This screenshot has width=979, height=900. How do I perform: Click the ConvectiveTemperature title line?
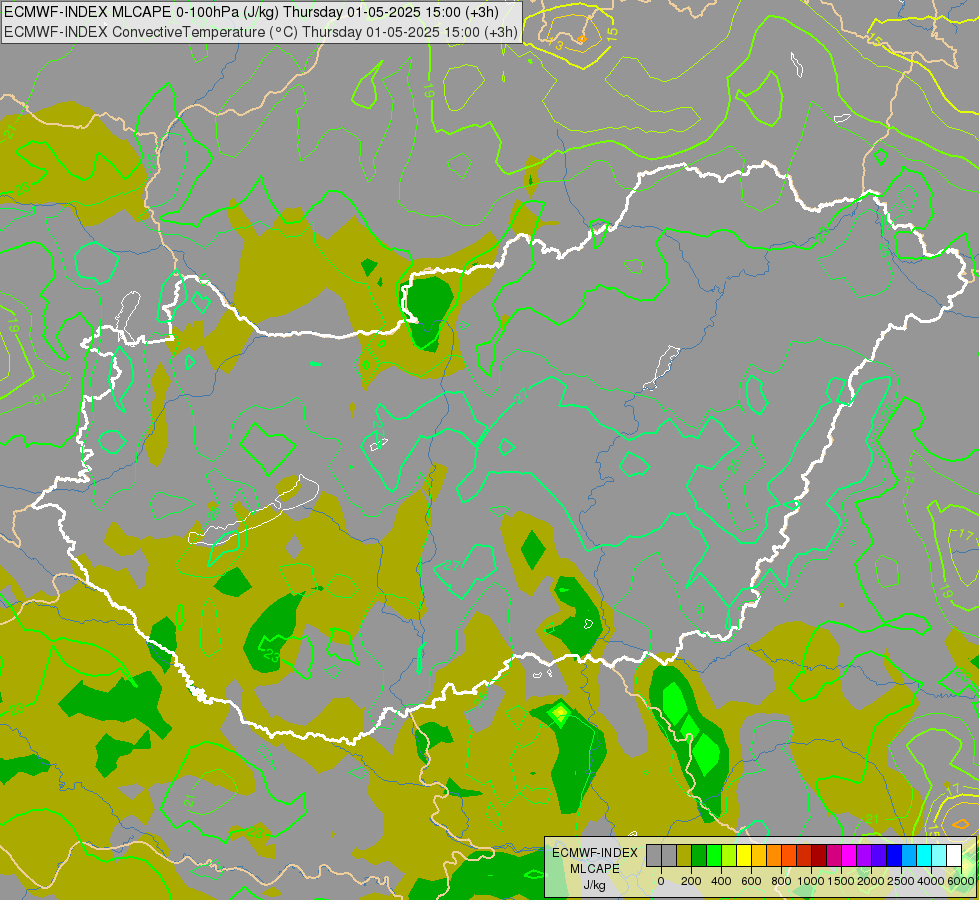pyautogui.click(x=260, y=32)
